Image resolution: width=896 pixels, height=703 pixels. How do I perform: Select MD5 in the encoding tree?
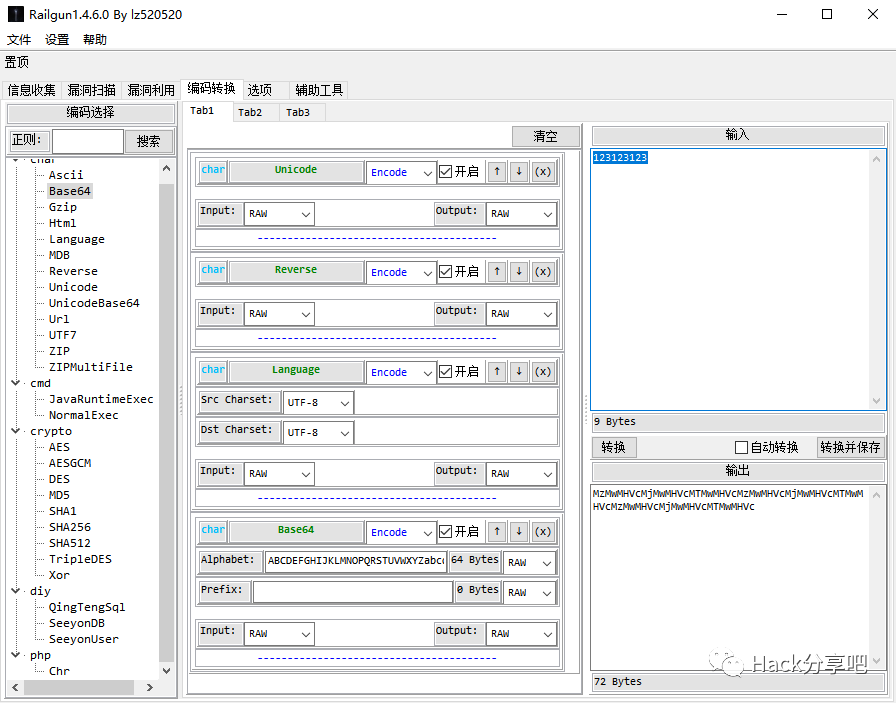click(59, 495)
